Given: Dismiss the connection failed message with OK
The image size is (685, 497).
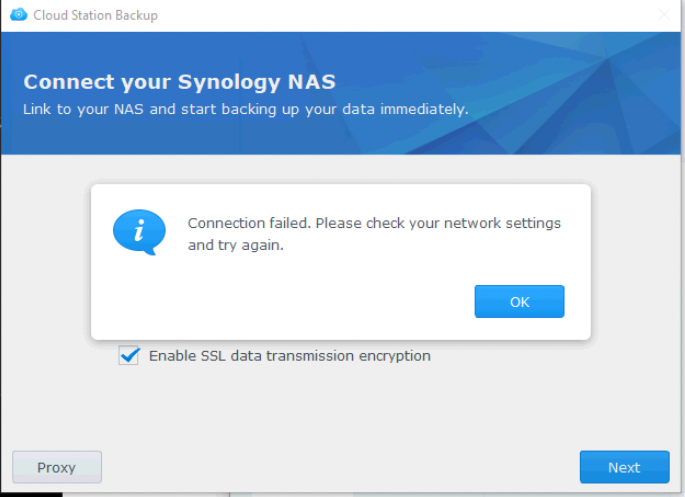Looking at the screenshot, I should [x=519, y=302].
